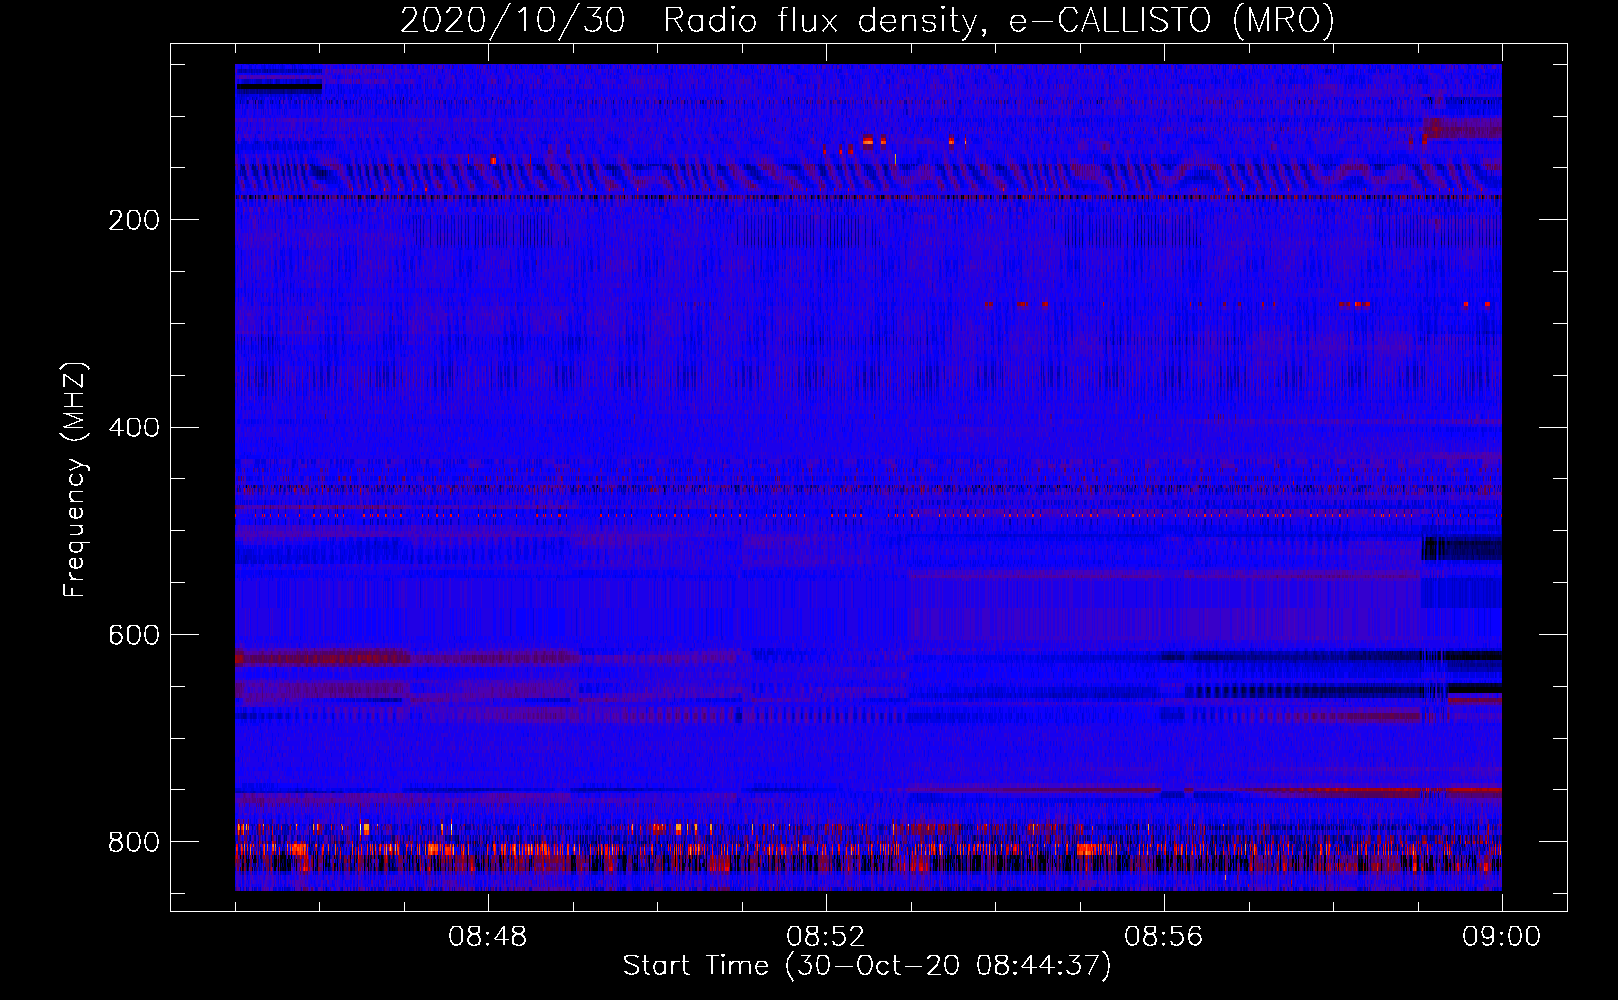Click the '08:52' time tick label
This screenshot has width=1618, height=1000.
(x=826, y=937)
